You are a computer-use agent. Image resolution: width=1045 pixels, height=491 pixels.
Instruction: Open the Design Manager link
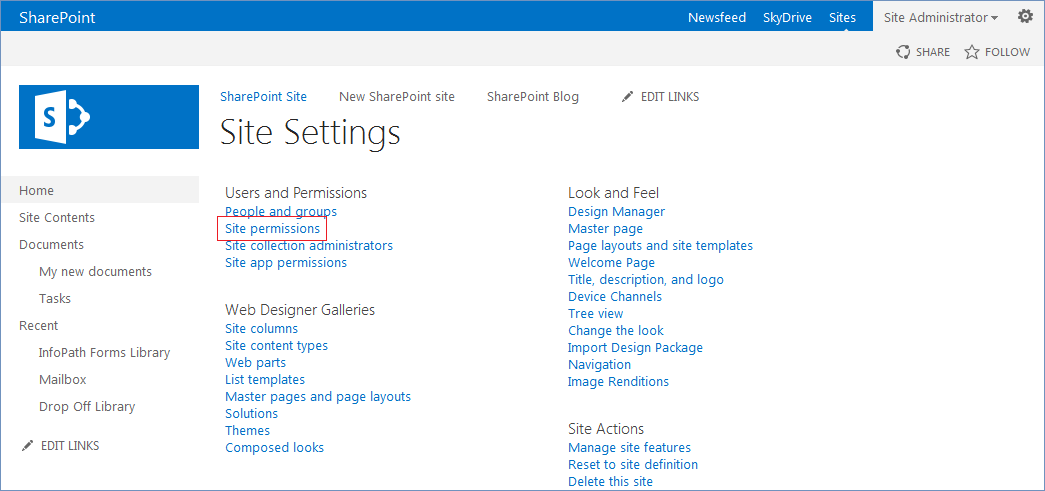point(616,212)
